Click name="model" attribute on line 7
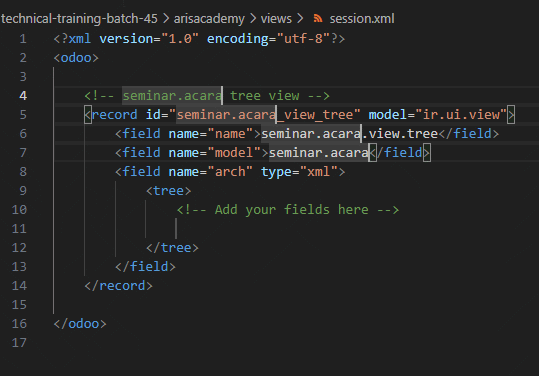The width and height of the screenshot is (539, 376). pos(214,153)
